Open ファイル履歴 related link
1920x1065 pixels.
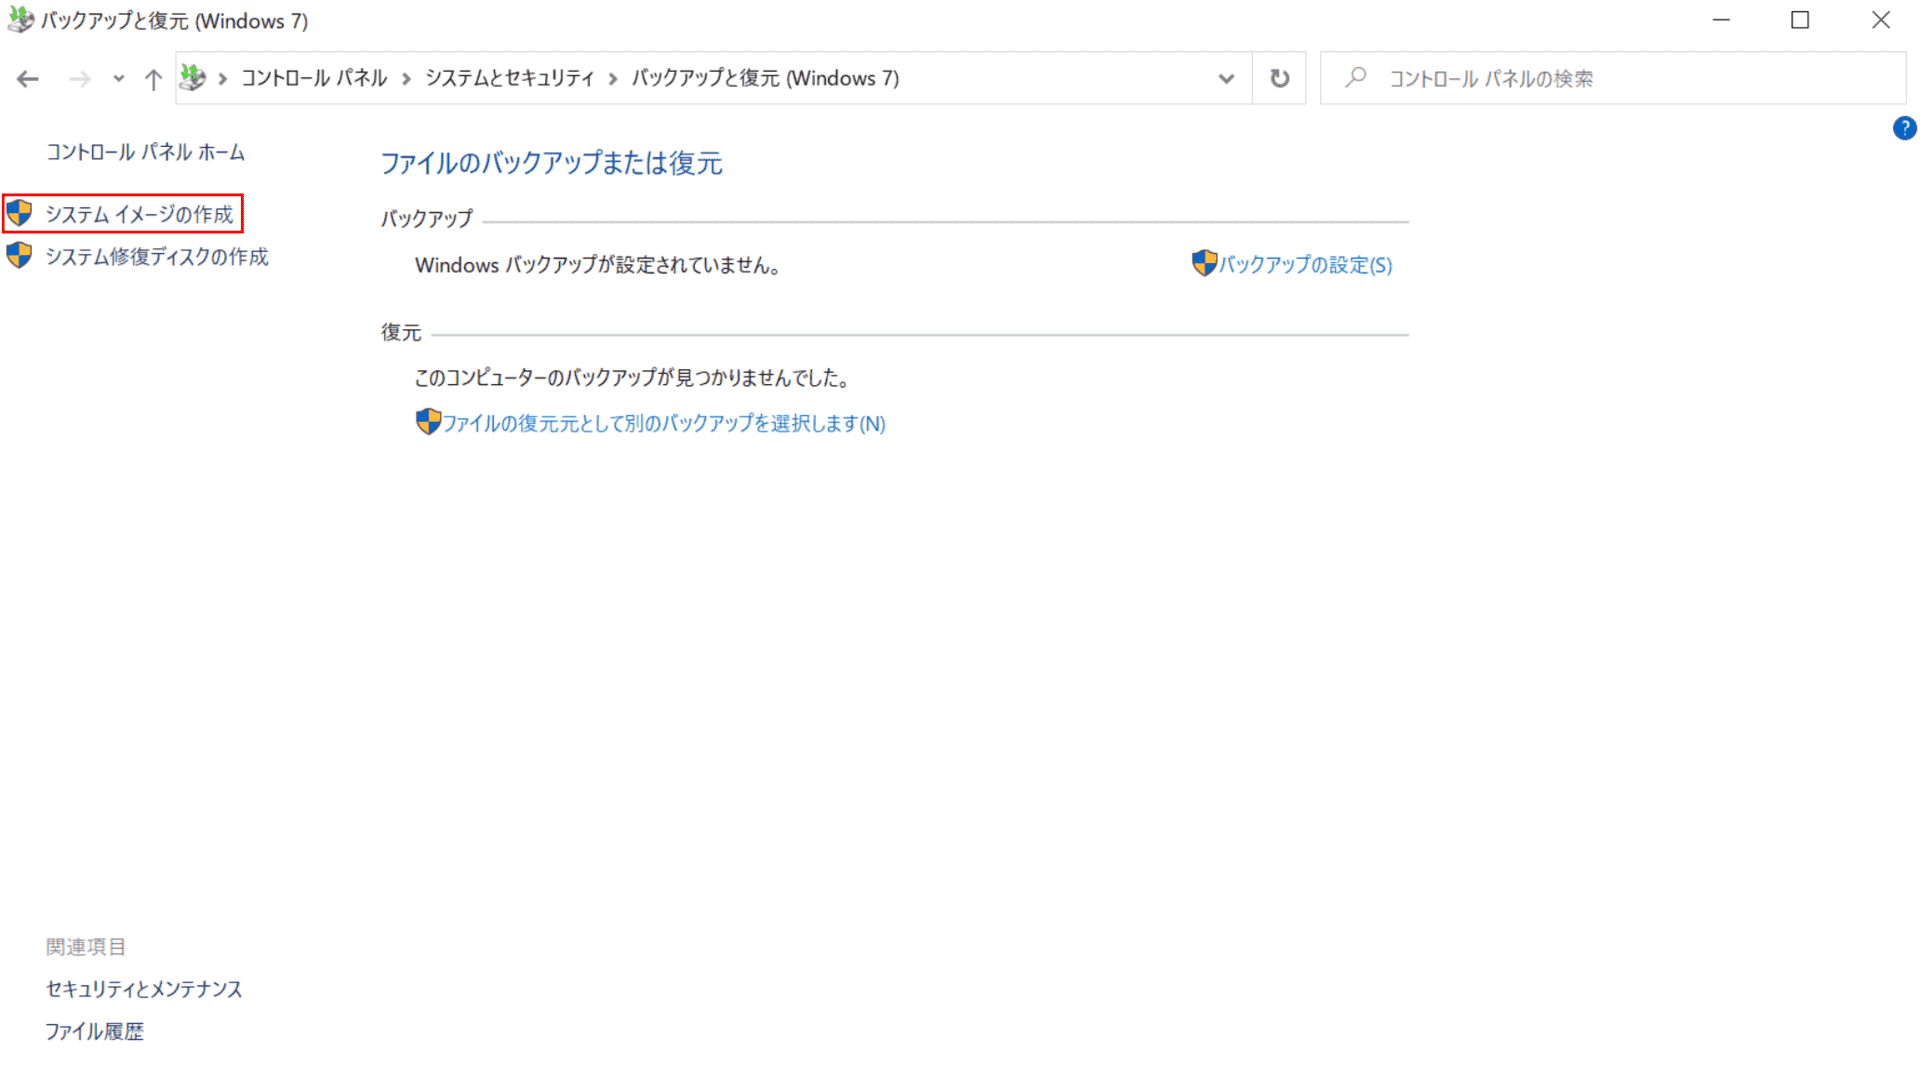coord(95,1031)
